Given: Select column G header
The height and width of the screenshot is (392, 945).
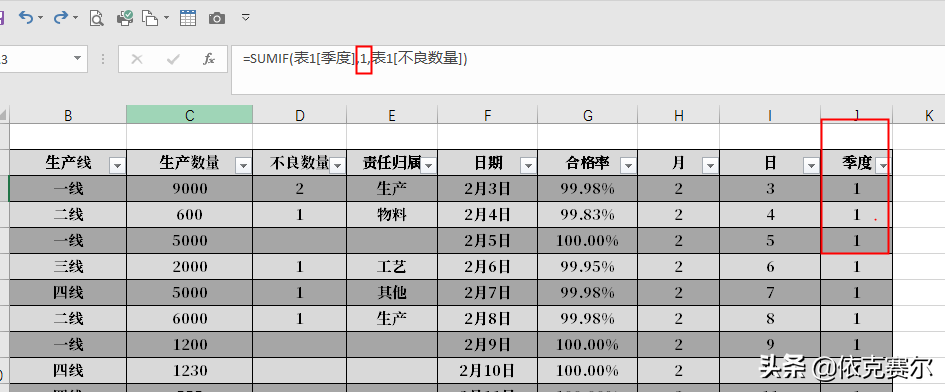Looking at the screenshot, I should (x=588, y=115).
